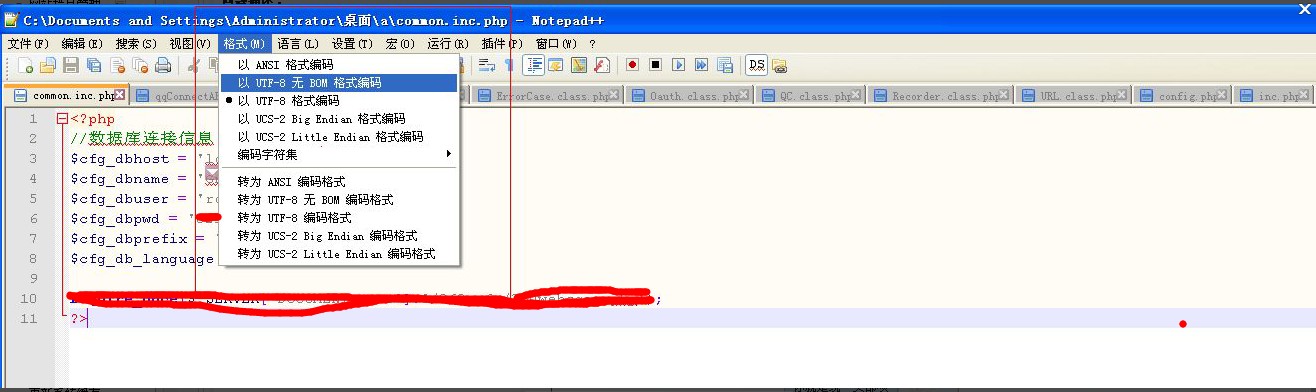The image size is (1316, 392).
Task: Play back the recorded macro icon
Action: click(678, 65)
